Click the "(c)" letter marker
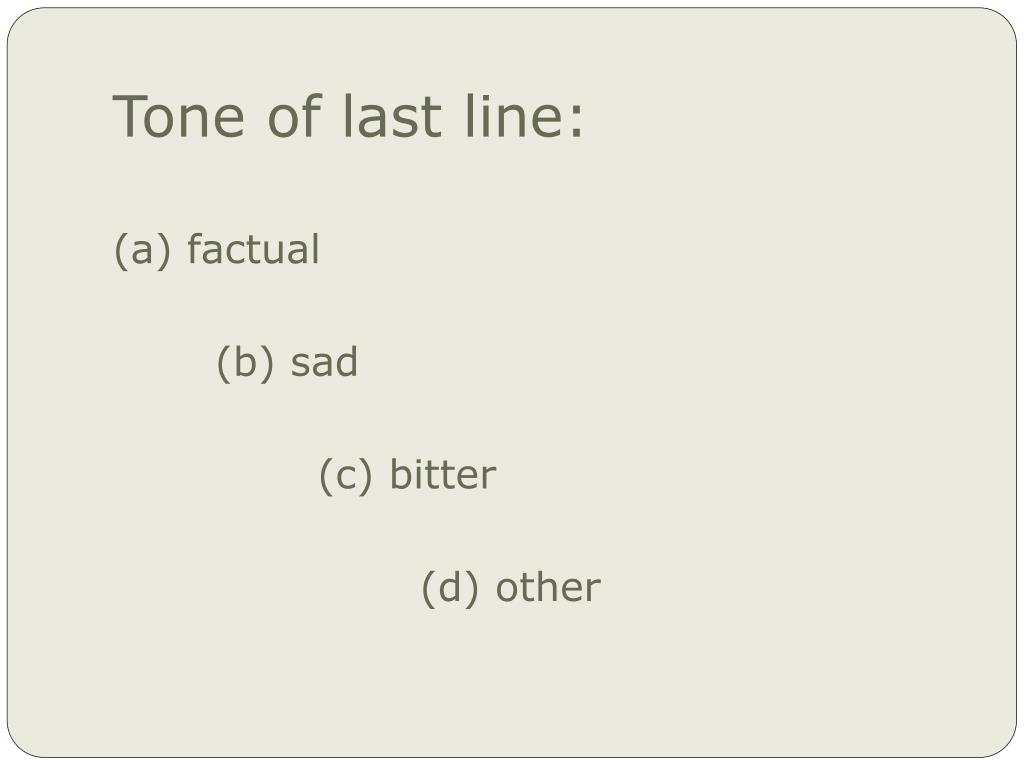 (x=346, y=475)
